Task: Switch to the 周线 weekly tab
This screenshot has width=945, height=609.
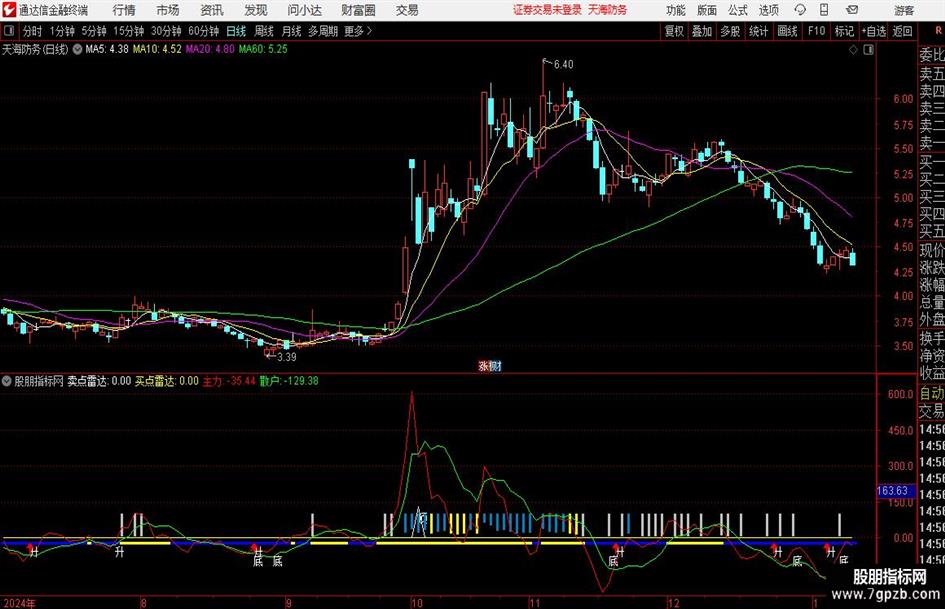Action: pyautogui.click(x=264, y=31)
